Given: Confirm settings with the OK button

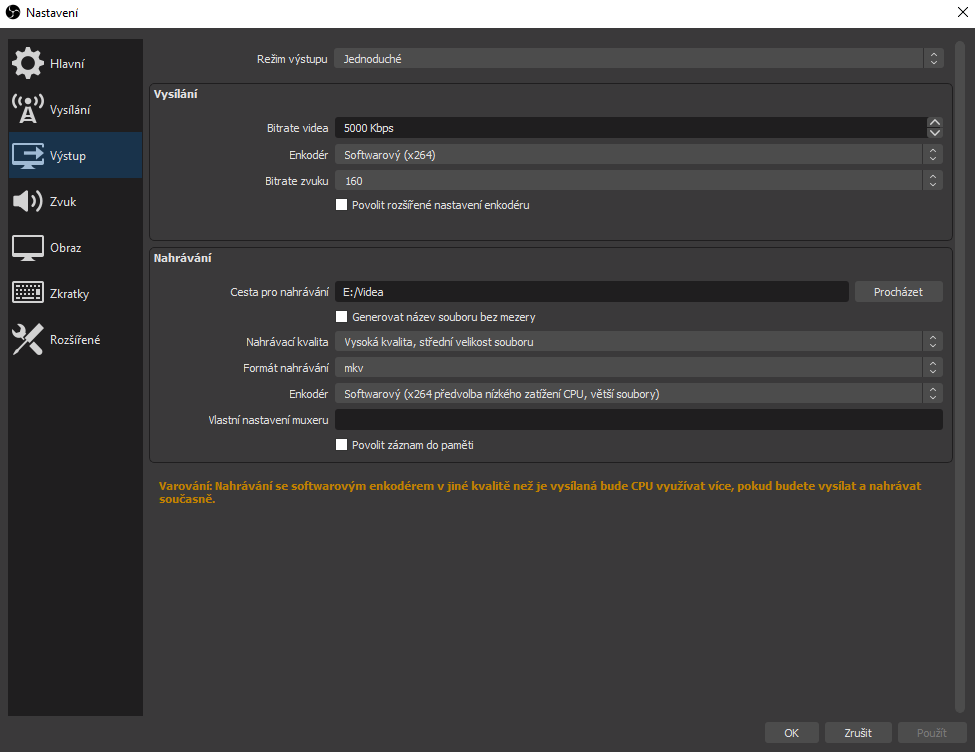Looking at the screenshot, I should (x=791, y=733).
